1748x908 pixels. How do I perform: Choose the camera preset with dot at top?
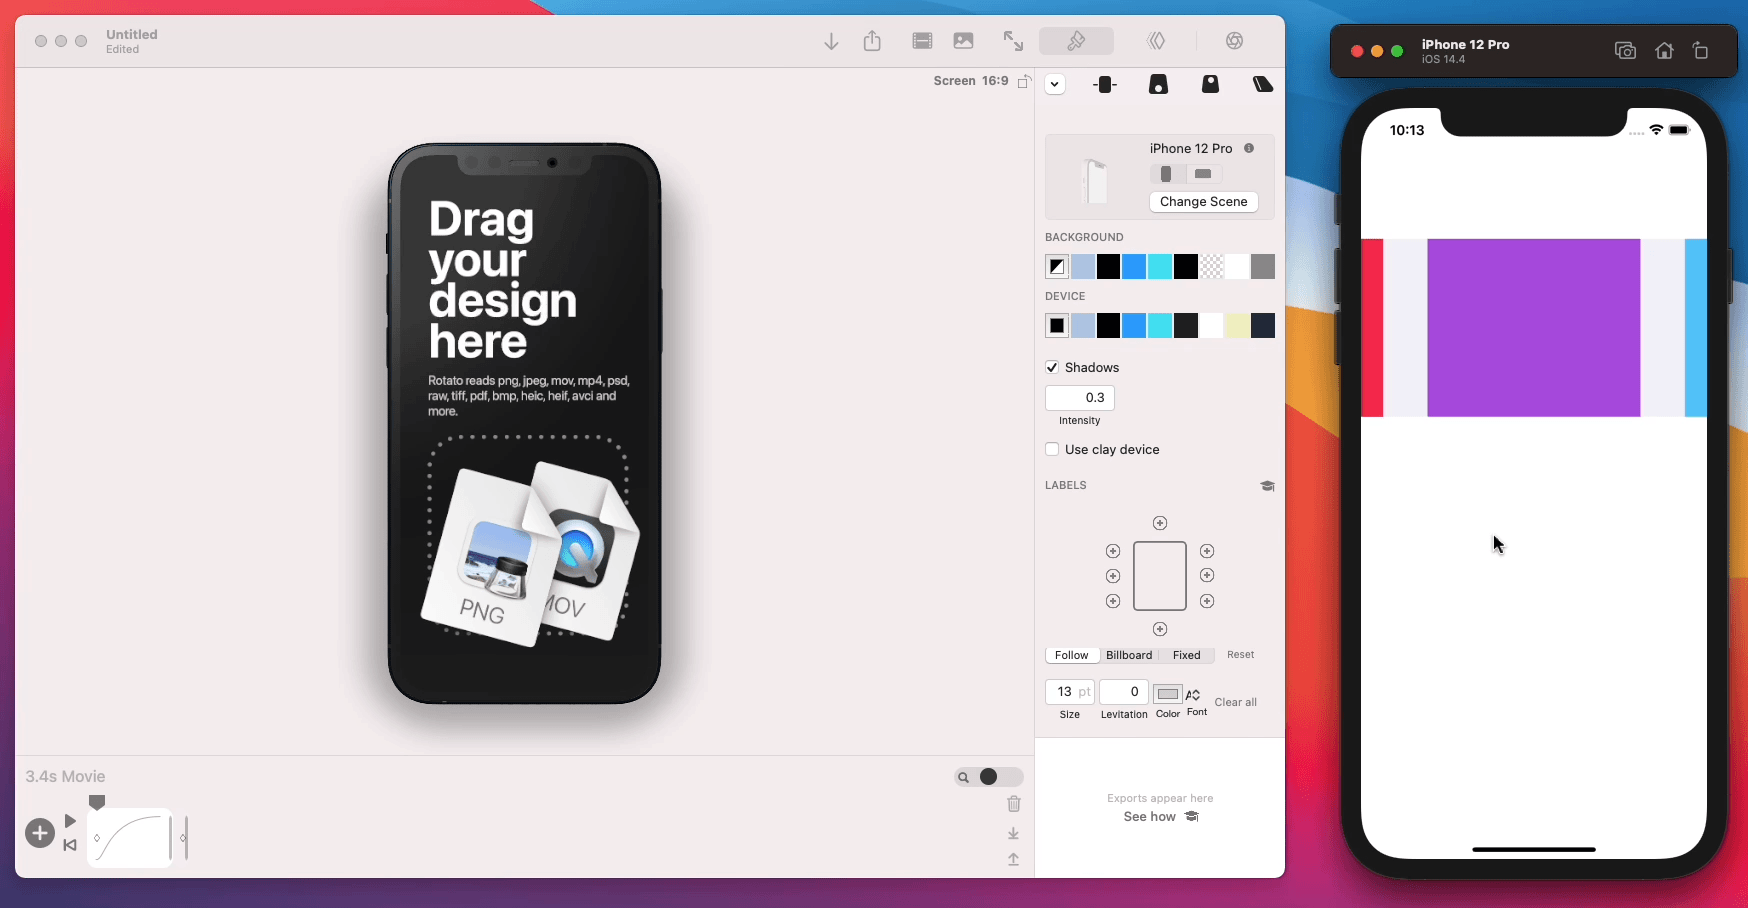tap(1210, 85)
